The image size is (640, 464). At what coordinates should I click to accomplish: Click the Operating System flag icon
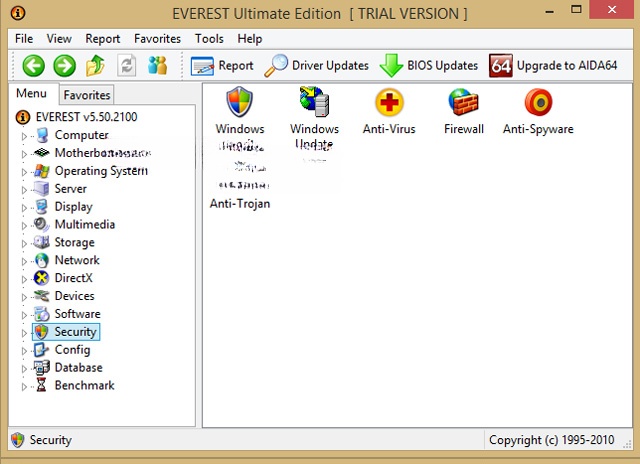[42, 171]
